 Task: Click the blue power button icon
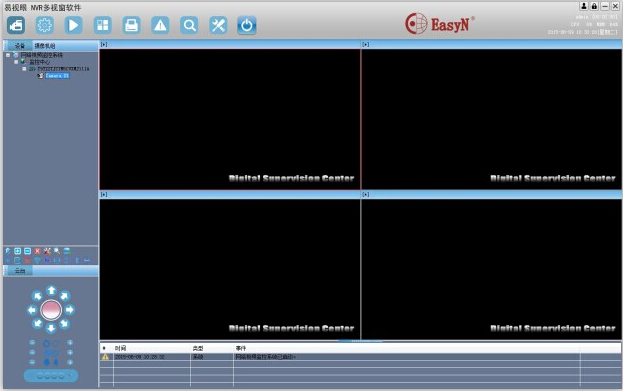point(247,25)
